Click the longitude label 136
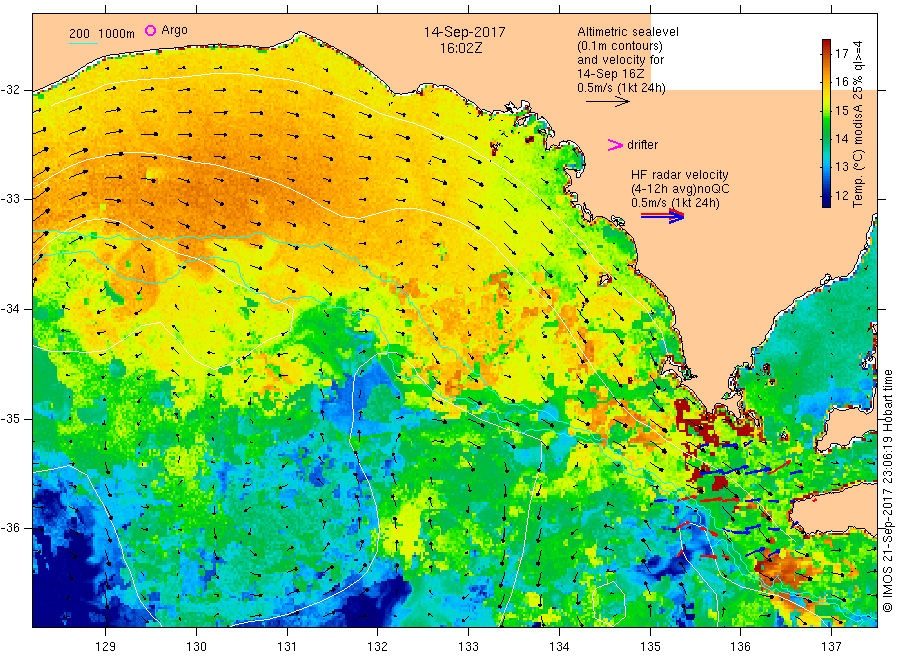900x660 pixels. tap(741, 647)
